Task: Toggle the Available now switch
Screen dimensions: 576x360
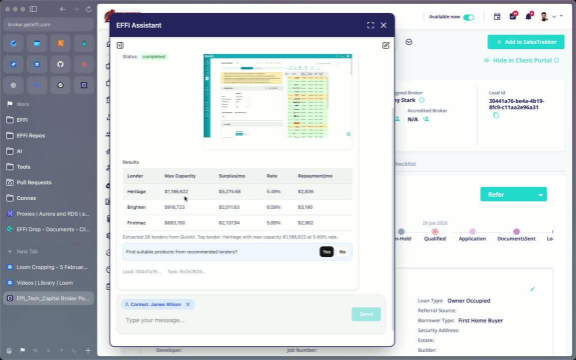Action: (x=468, y=17)
